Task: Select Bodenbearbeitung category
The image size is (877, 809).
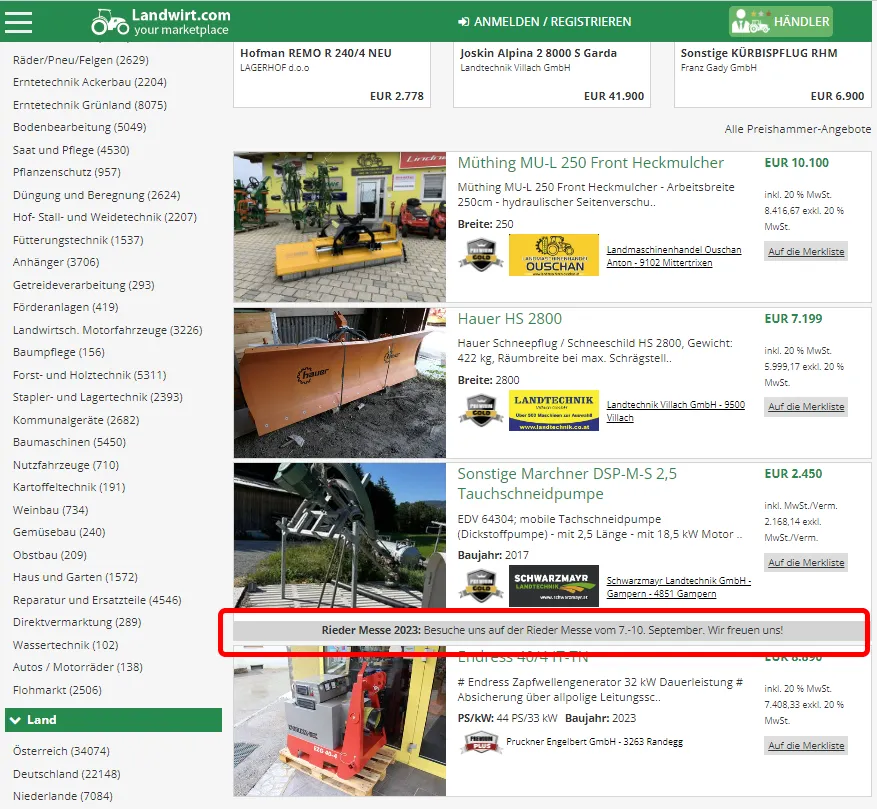Action: (x=79, y=128)
